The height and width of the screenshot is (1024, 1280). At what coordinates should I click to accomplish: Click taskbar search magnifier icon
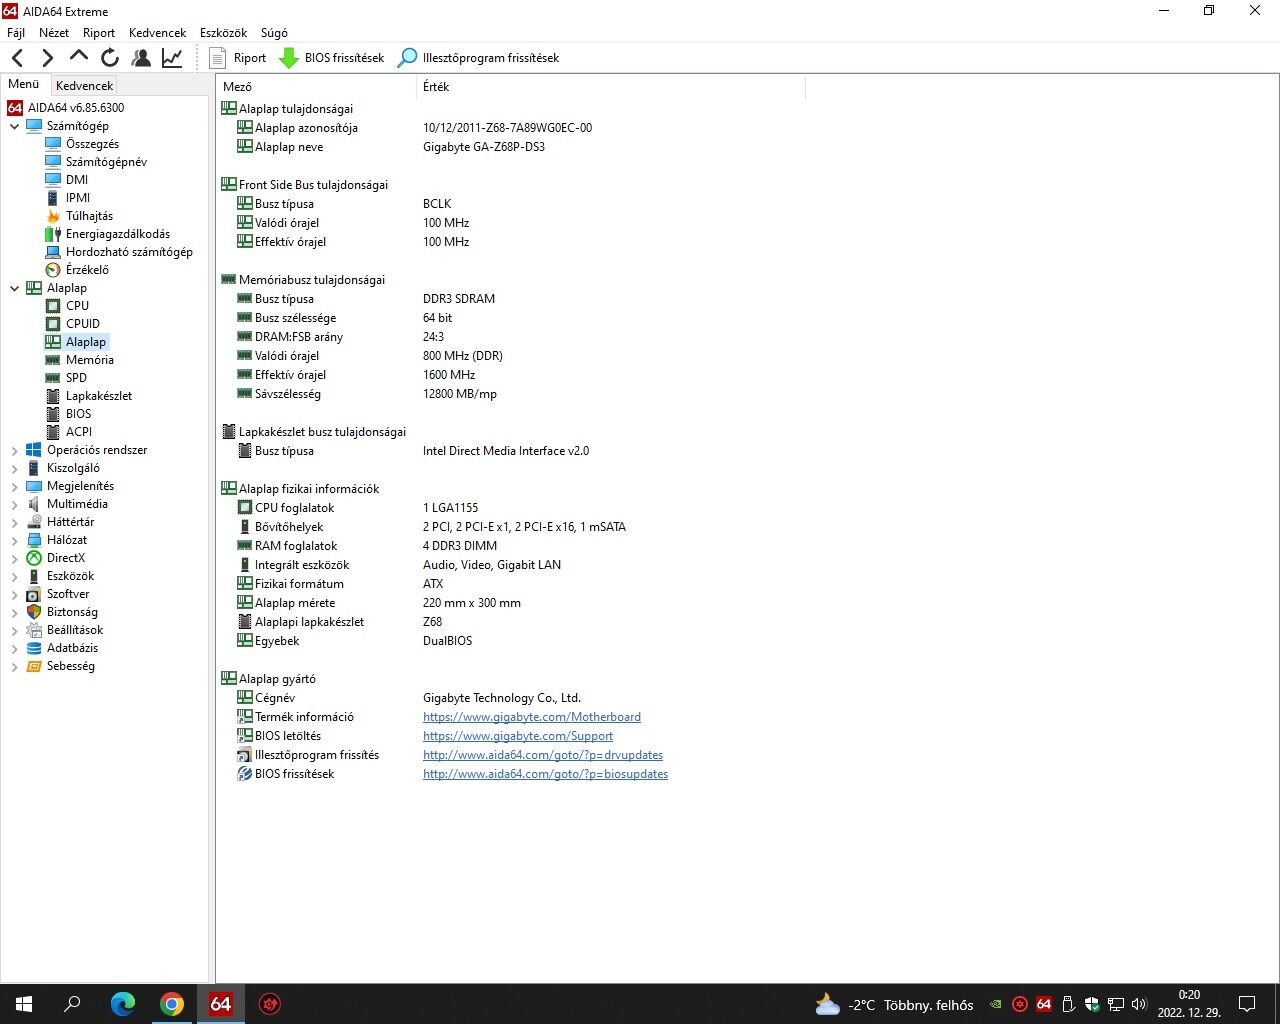click(x=72, y=1004)
